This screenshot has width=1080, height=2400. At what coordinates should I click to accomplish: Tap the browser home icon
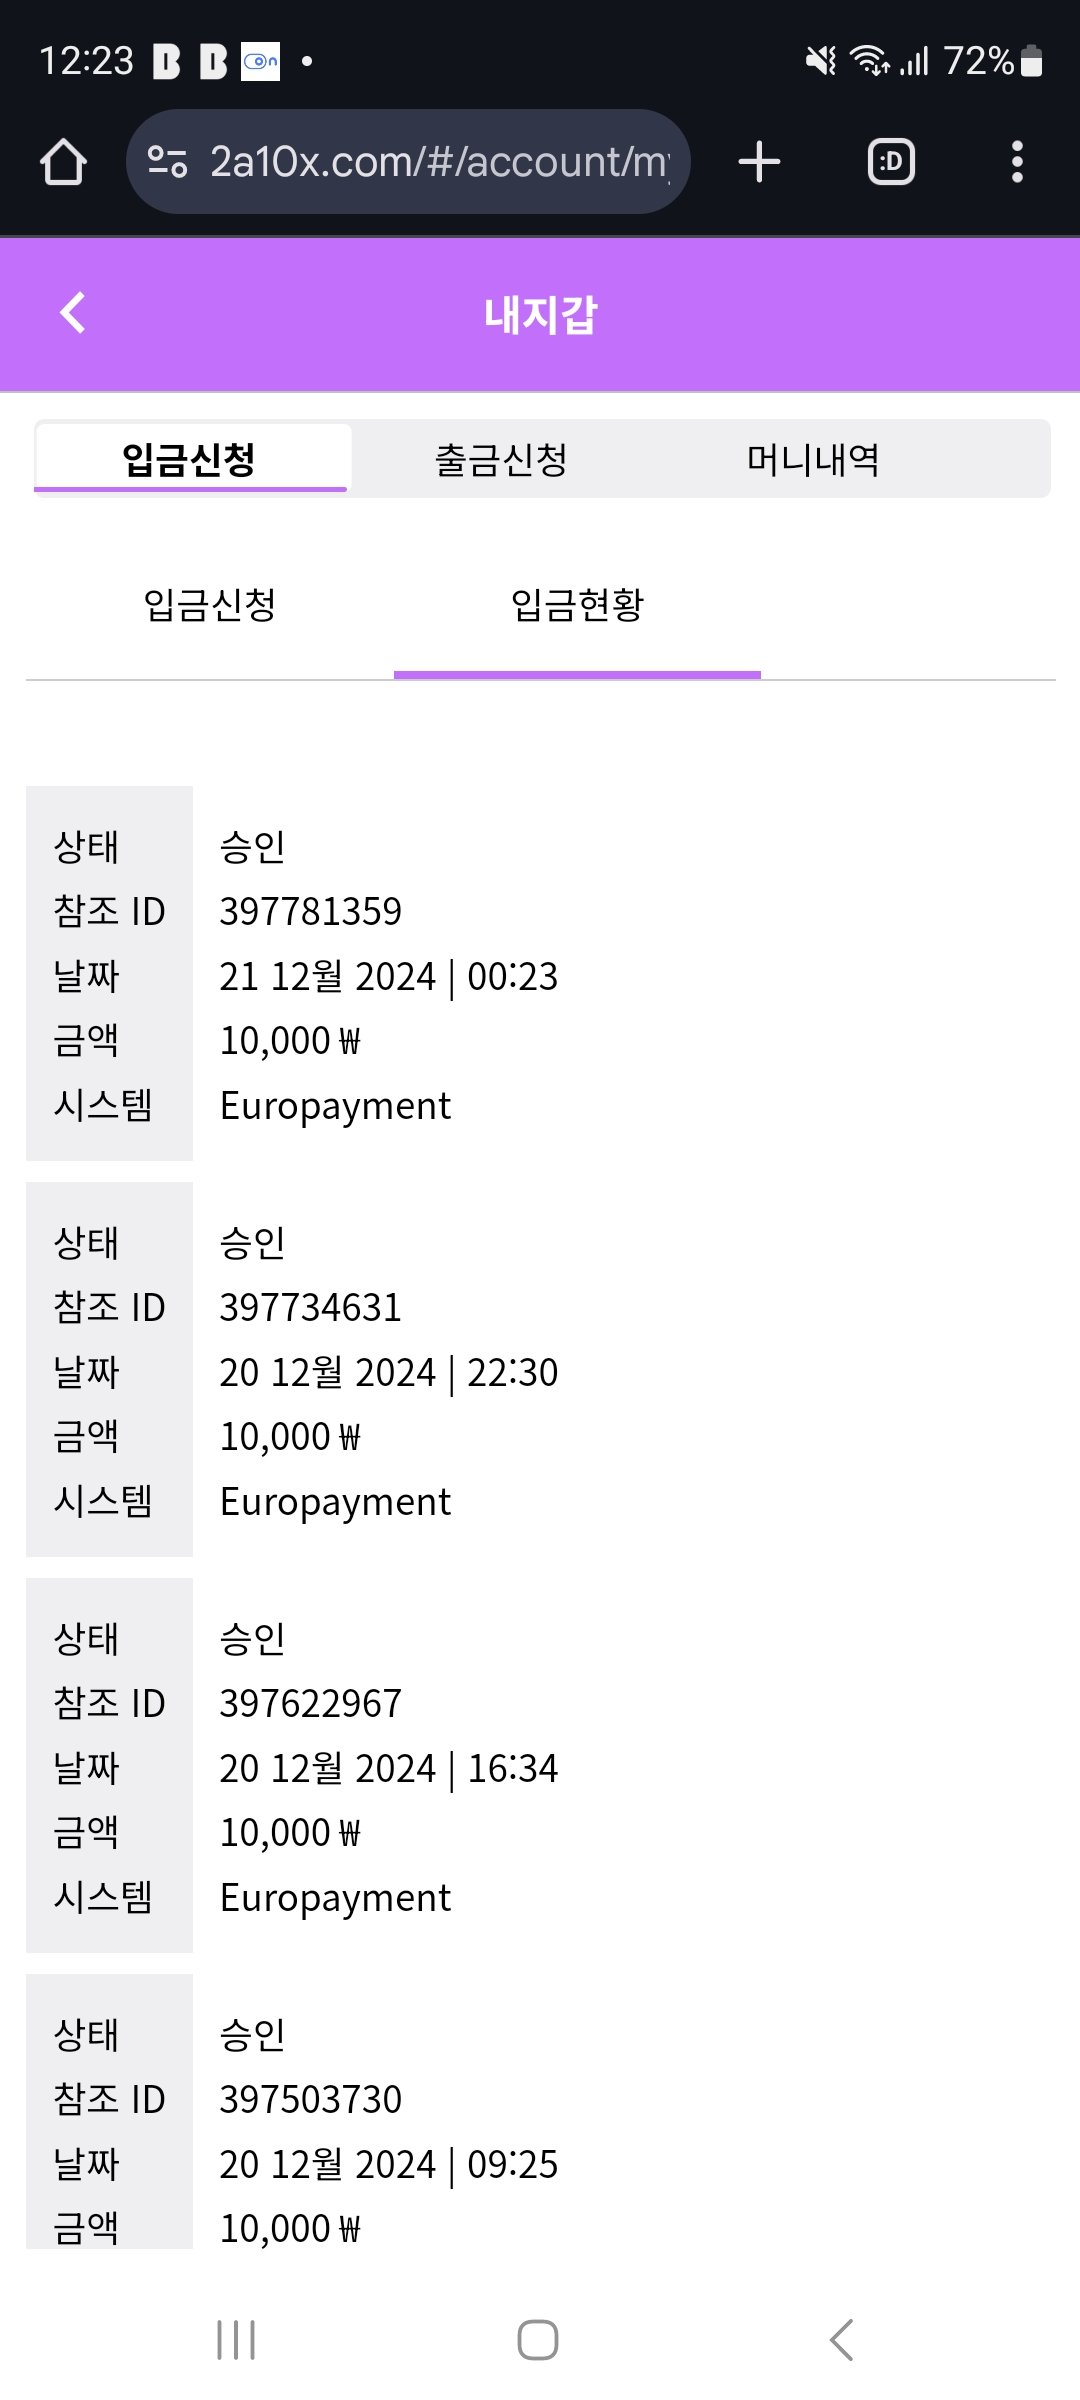[63, 162]
